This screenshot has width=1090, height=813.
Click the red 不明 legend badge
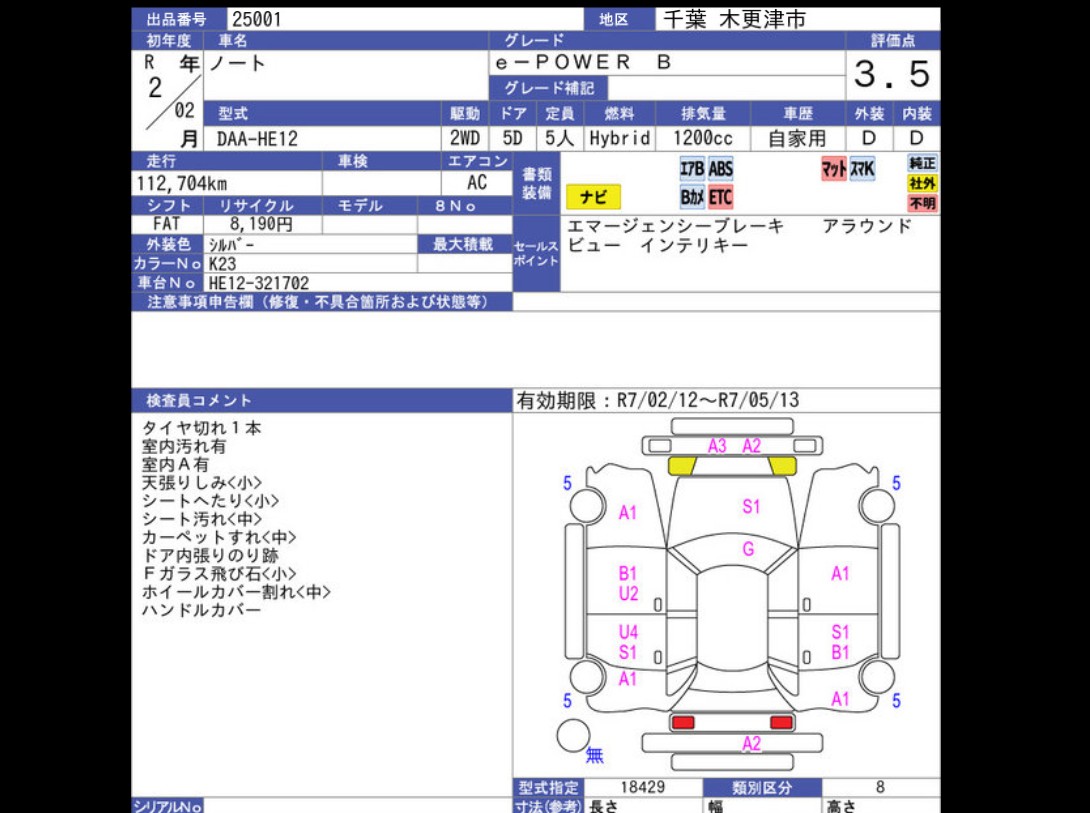[x=922, y=203]
